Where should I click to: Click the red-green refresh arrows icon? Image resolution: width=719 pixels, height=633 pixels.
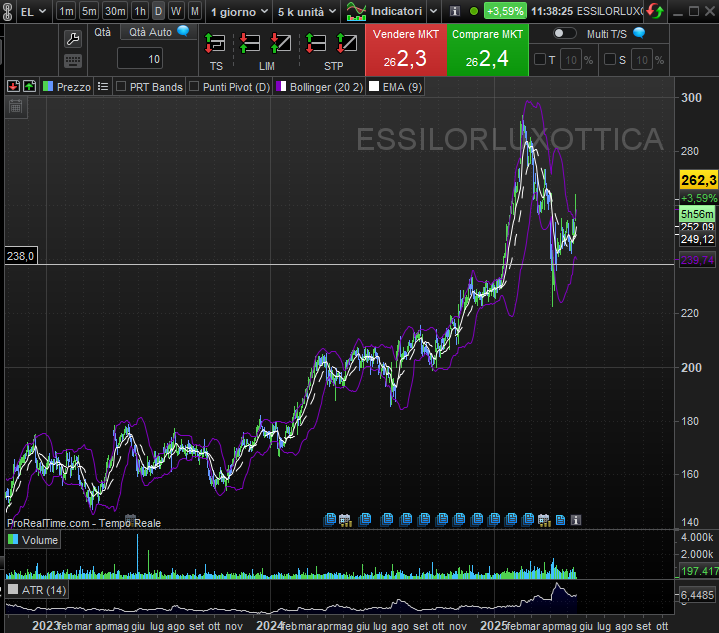tap(655, 11)
